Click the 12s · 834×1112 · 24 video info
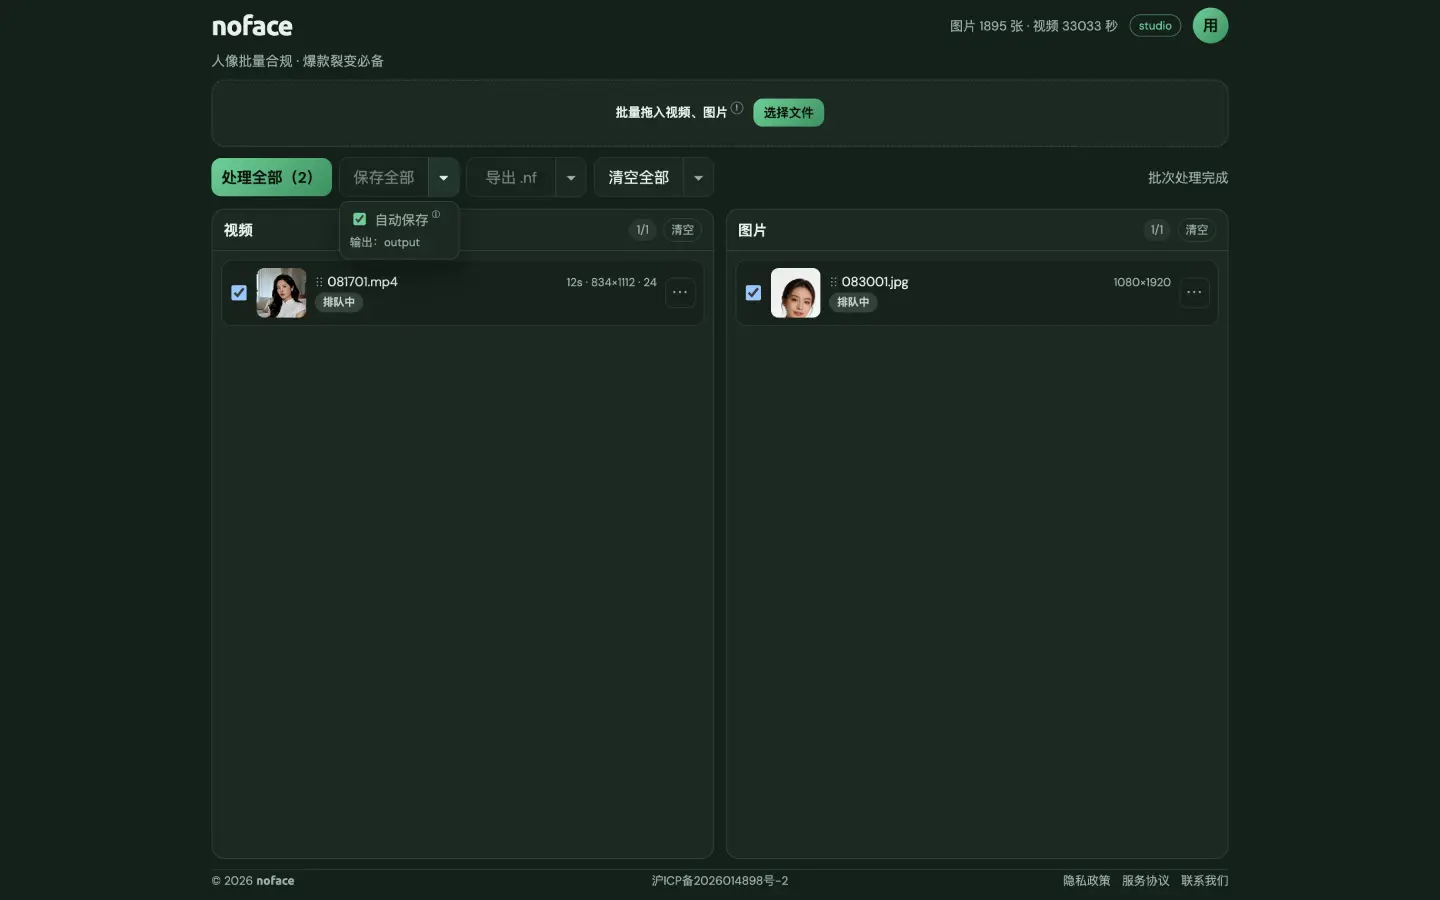1440x900 pixels. 611,283
